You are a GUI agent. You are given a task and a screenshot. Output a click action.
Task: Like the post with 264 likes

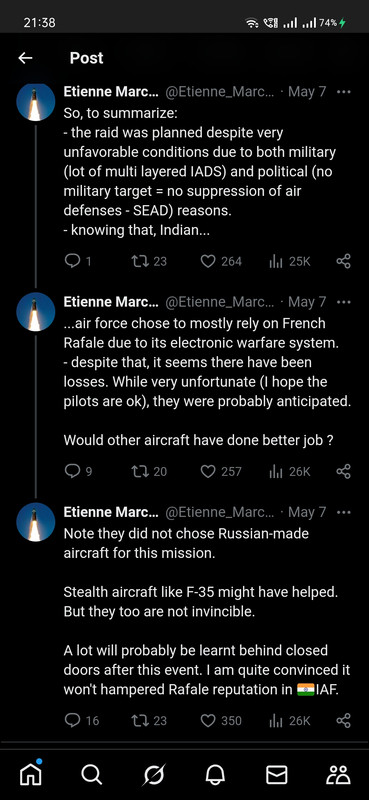(x=220, y=261)
